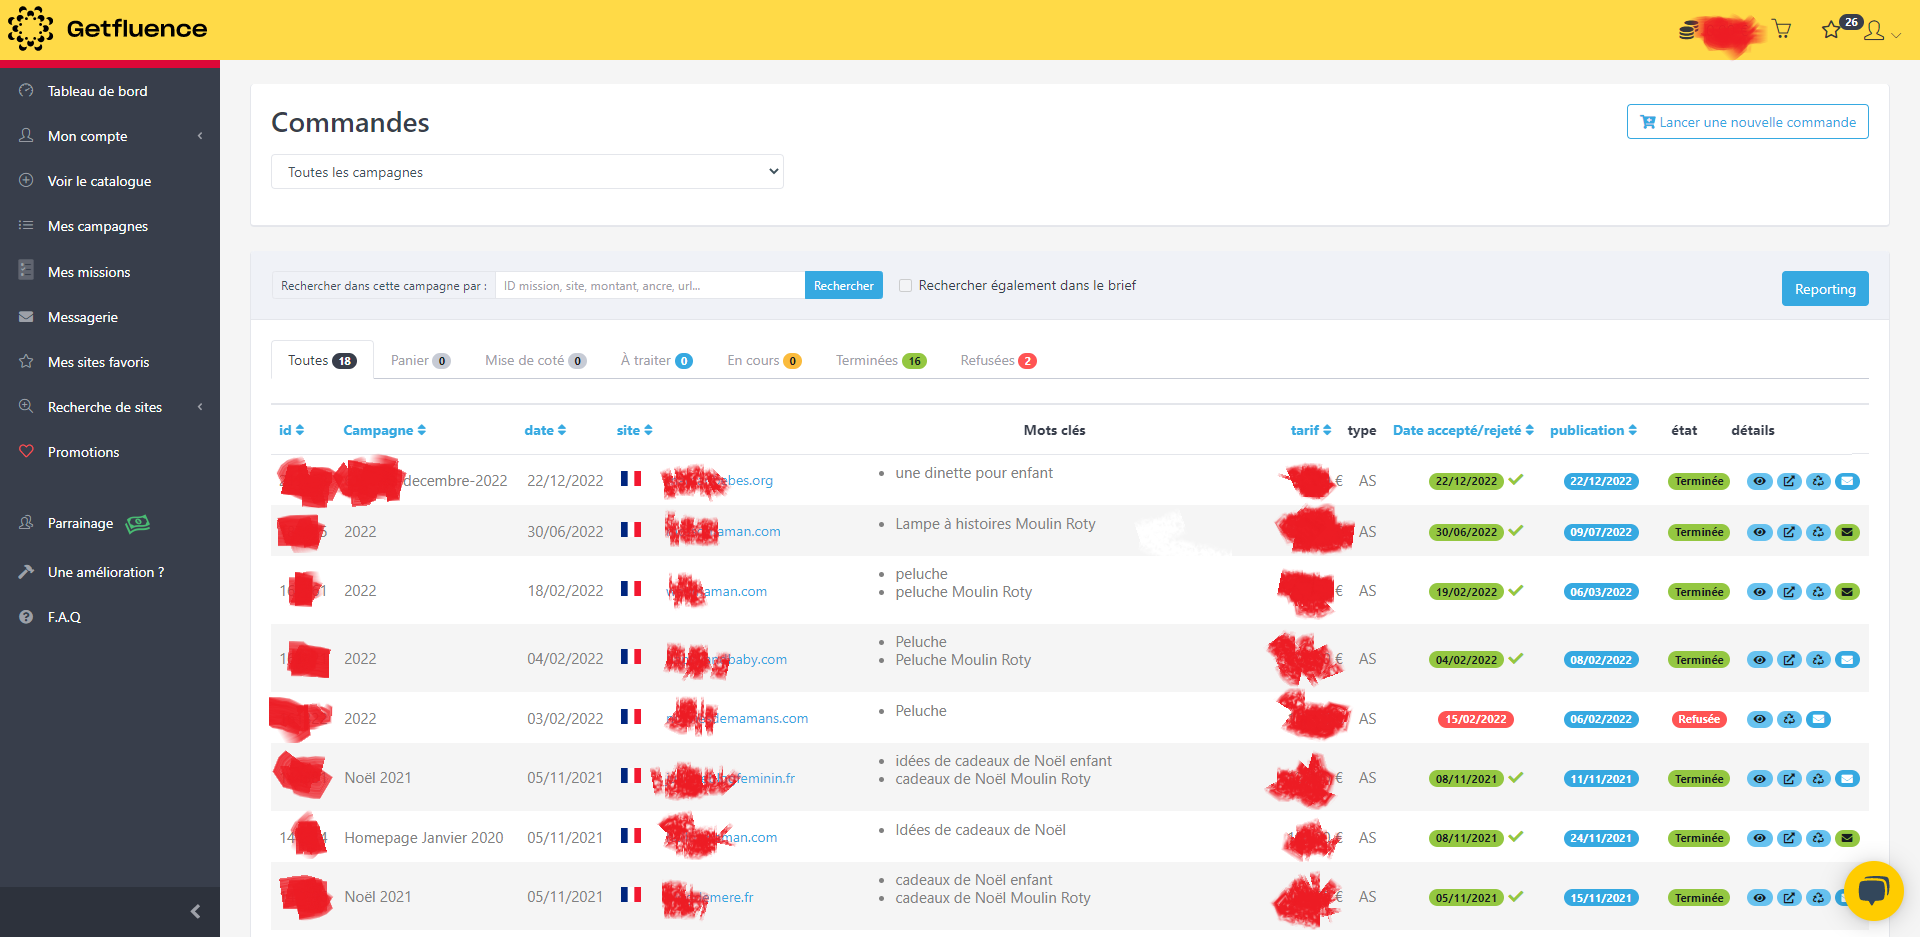Viewport: 1920px width, 937px height.
Task: Click inside the mission search field
Action: 649,285
